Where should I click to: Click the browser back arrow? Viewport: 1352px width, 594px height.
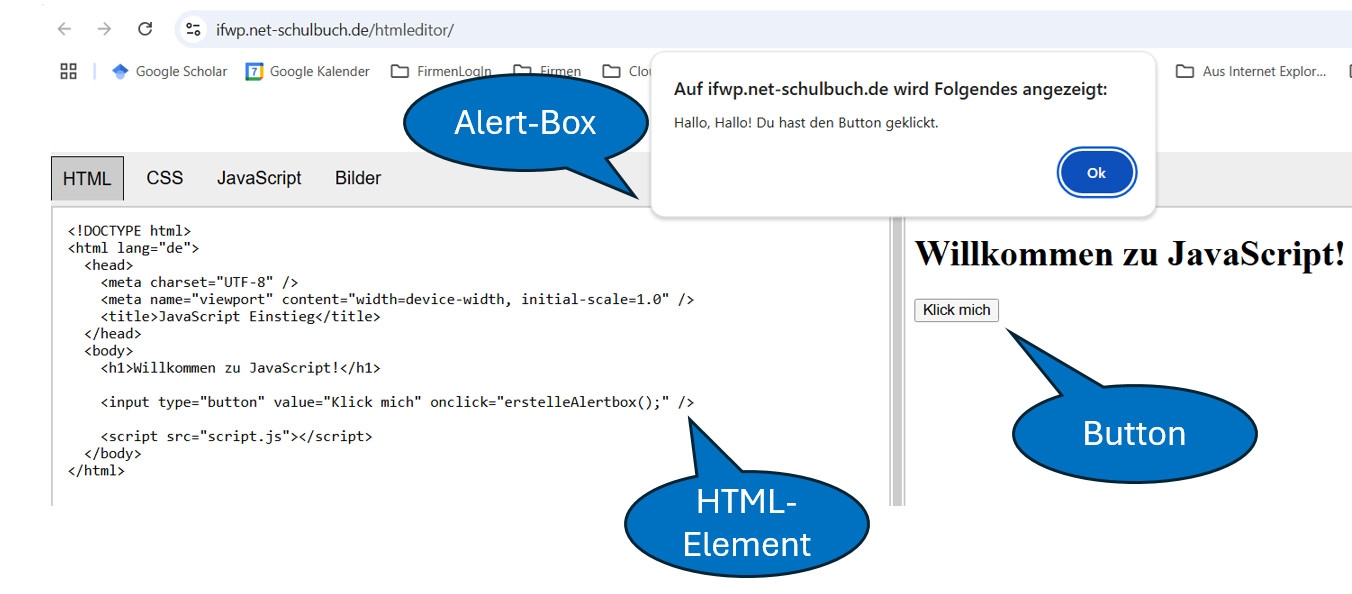pos(65,29)
